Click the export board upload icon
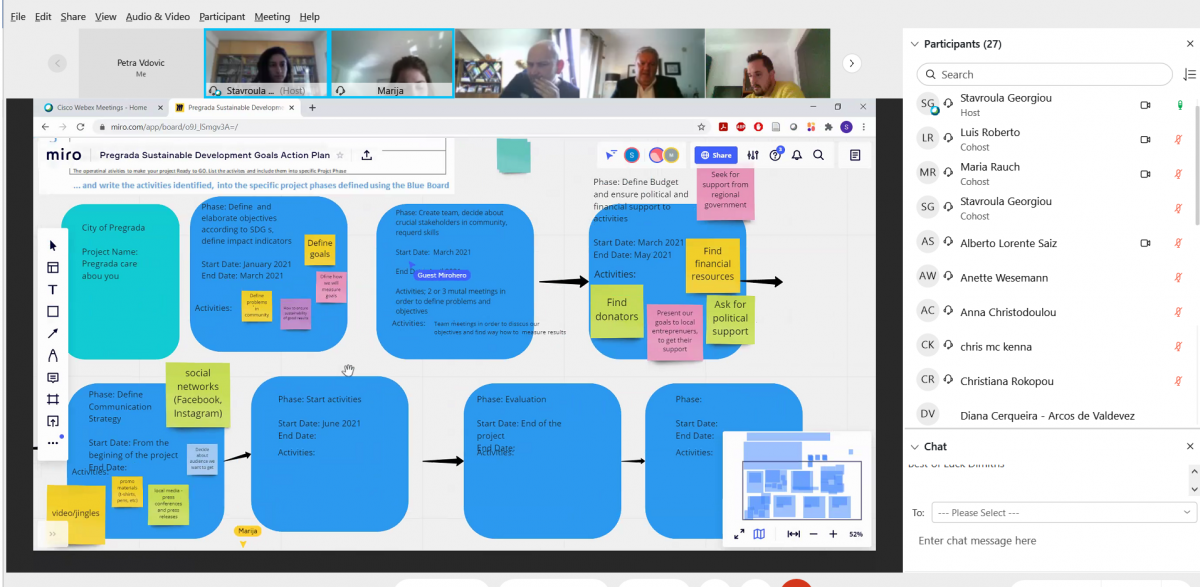 (x=367, y=155)
